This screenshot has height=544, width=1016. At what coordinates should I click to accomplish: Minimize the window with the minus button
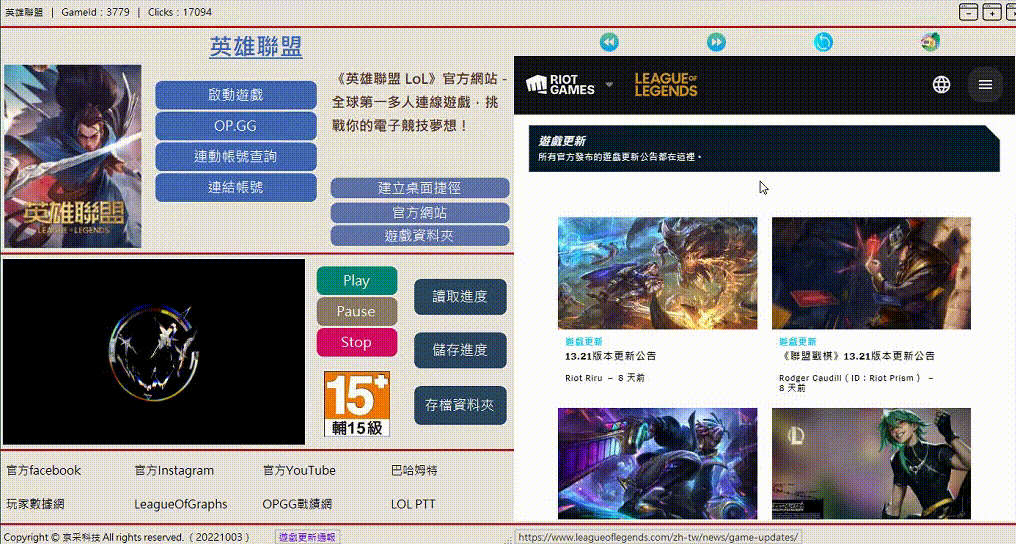[968, 12]
